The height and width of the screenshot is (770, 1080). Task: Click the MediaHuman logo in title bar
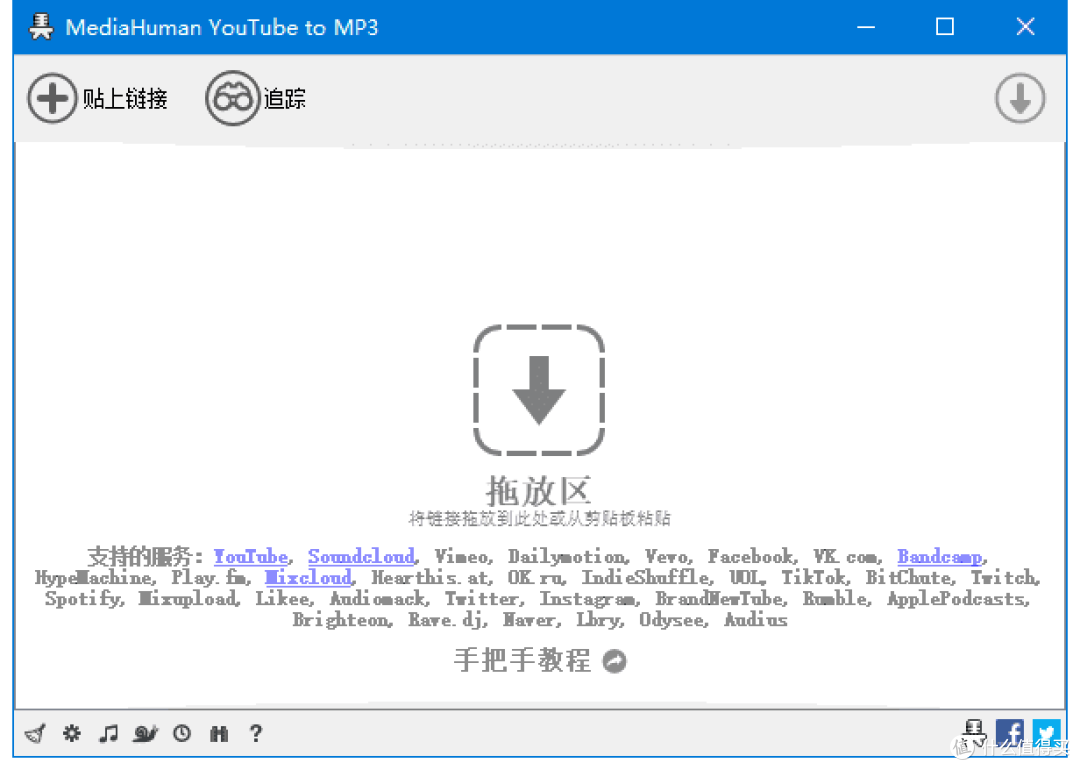(x=40, y=26)
